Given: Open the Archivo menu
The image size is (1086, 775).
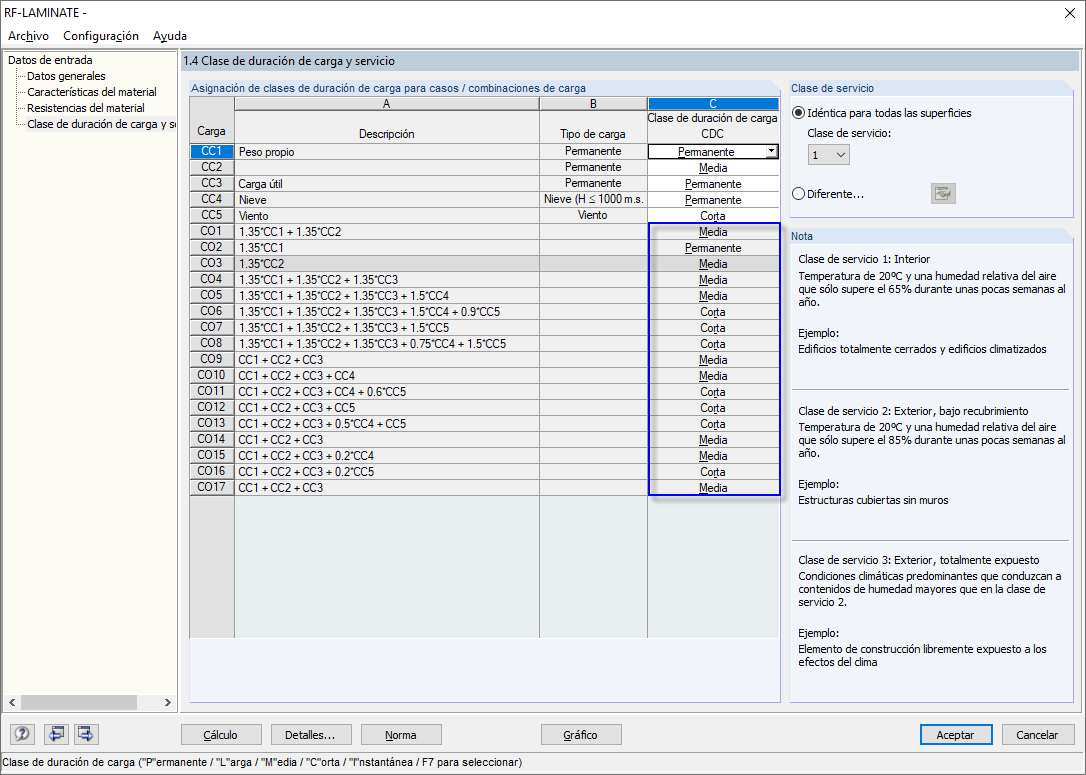Looking at the screenshot, I should pyautogui.click(x=28, y=36).
